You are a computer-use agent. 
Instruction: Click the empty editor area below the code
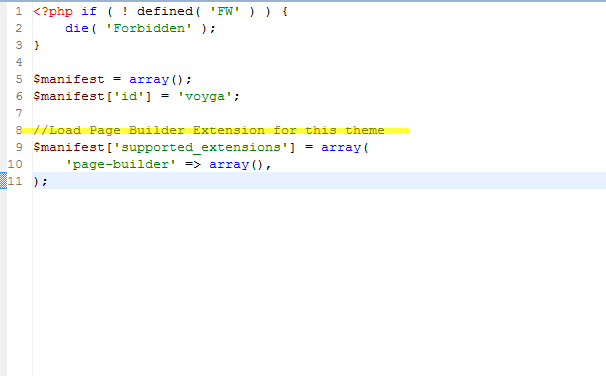click(319, 282)
